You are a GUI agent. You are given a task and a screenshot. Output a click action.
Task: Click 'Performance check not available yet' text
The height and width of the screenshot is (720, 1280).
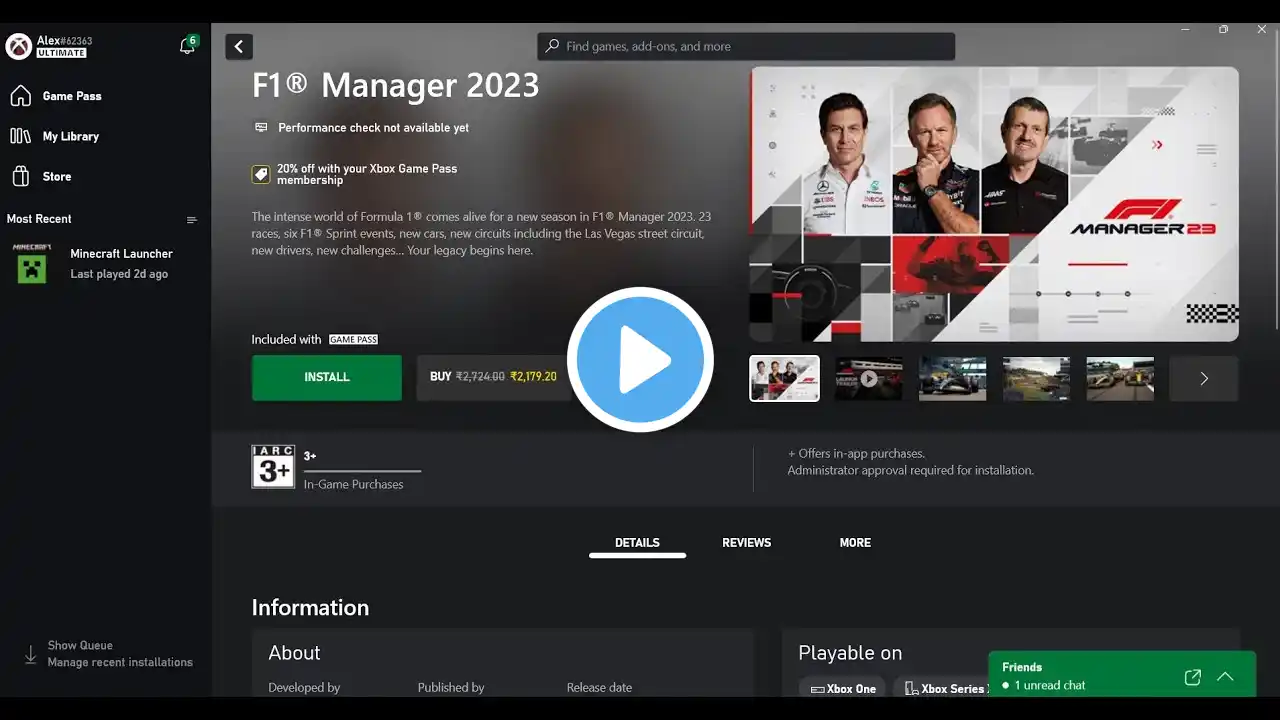tap(373, 128)
